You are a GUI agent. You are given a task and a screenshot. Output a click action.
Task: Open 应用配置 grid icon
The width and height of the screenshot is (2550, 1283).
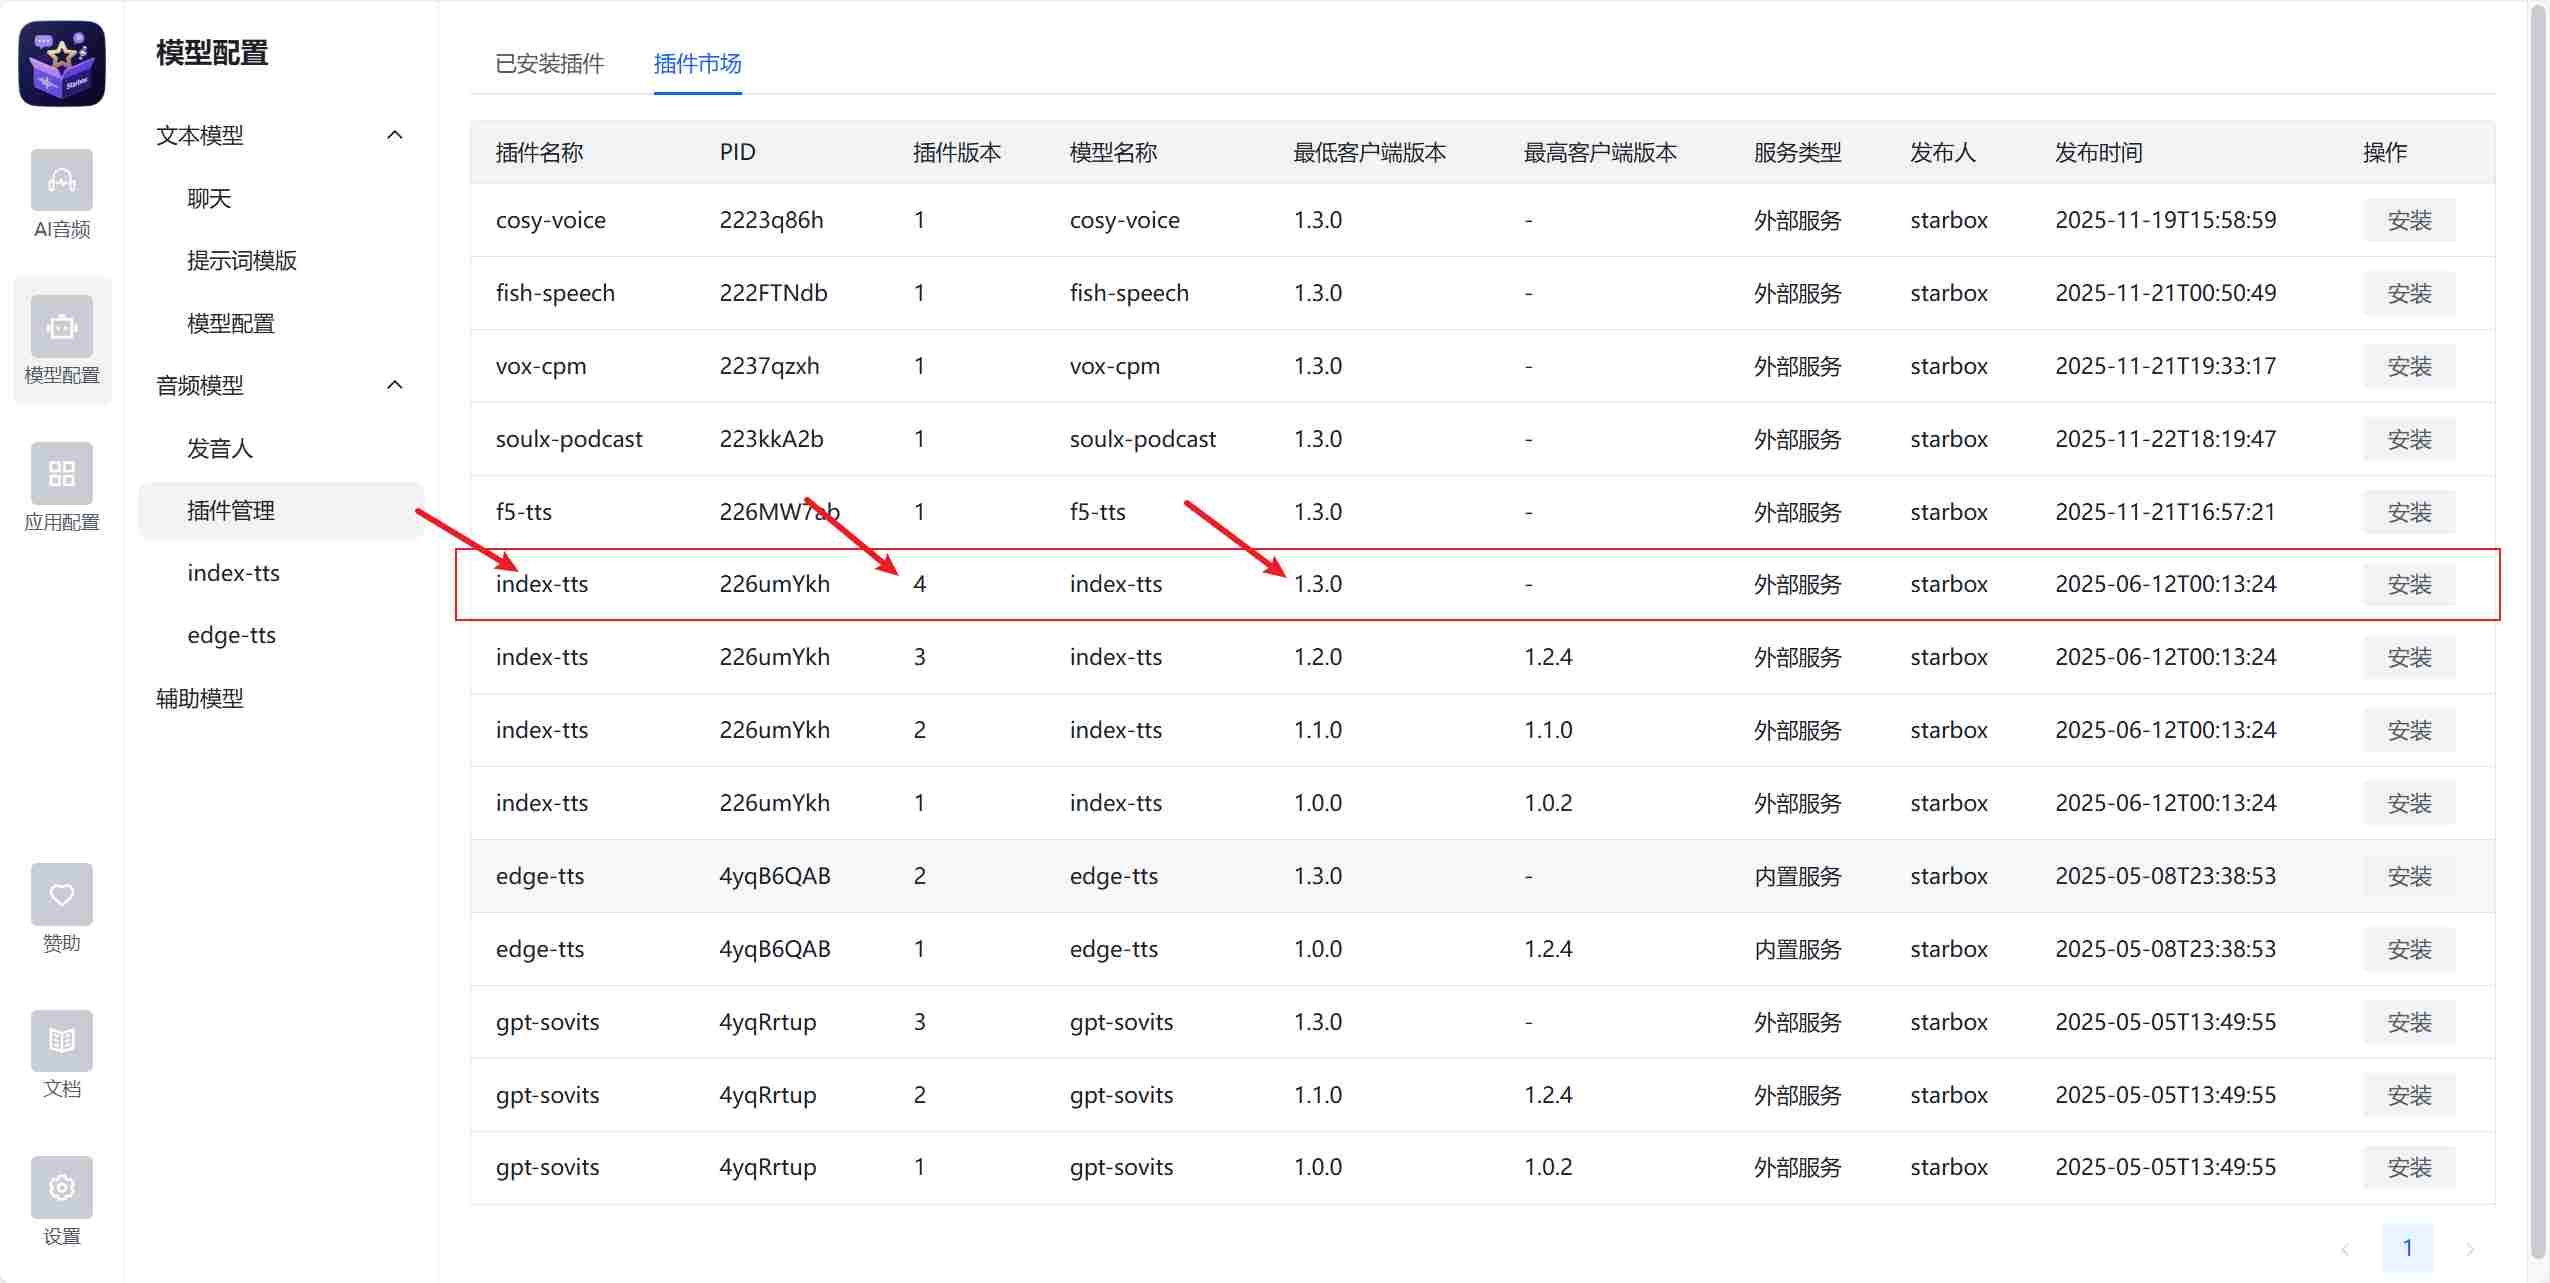point(62,473)
